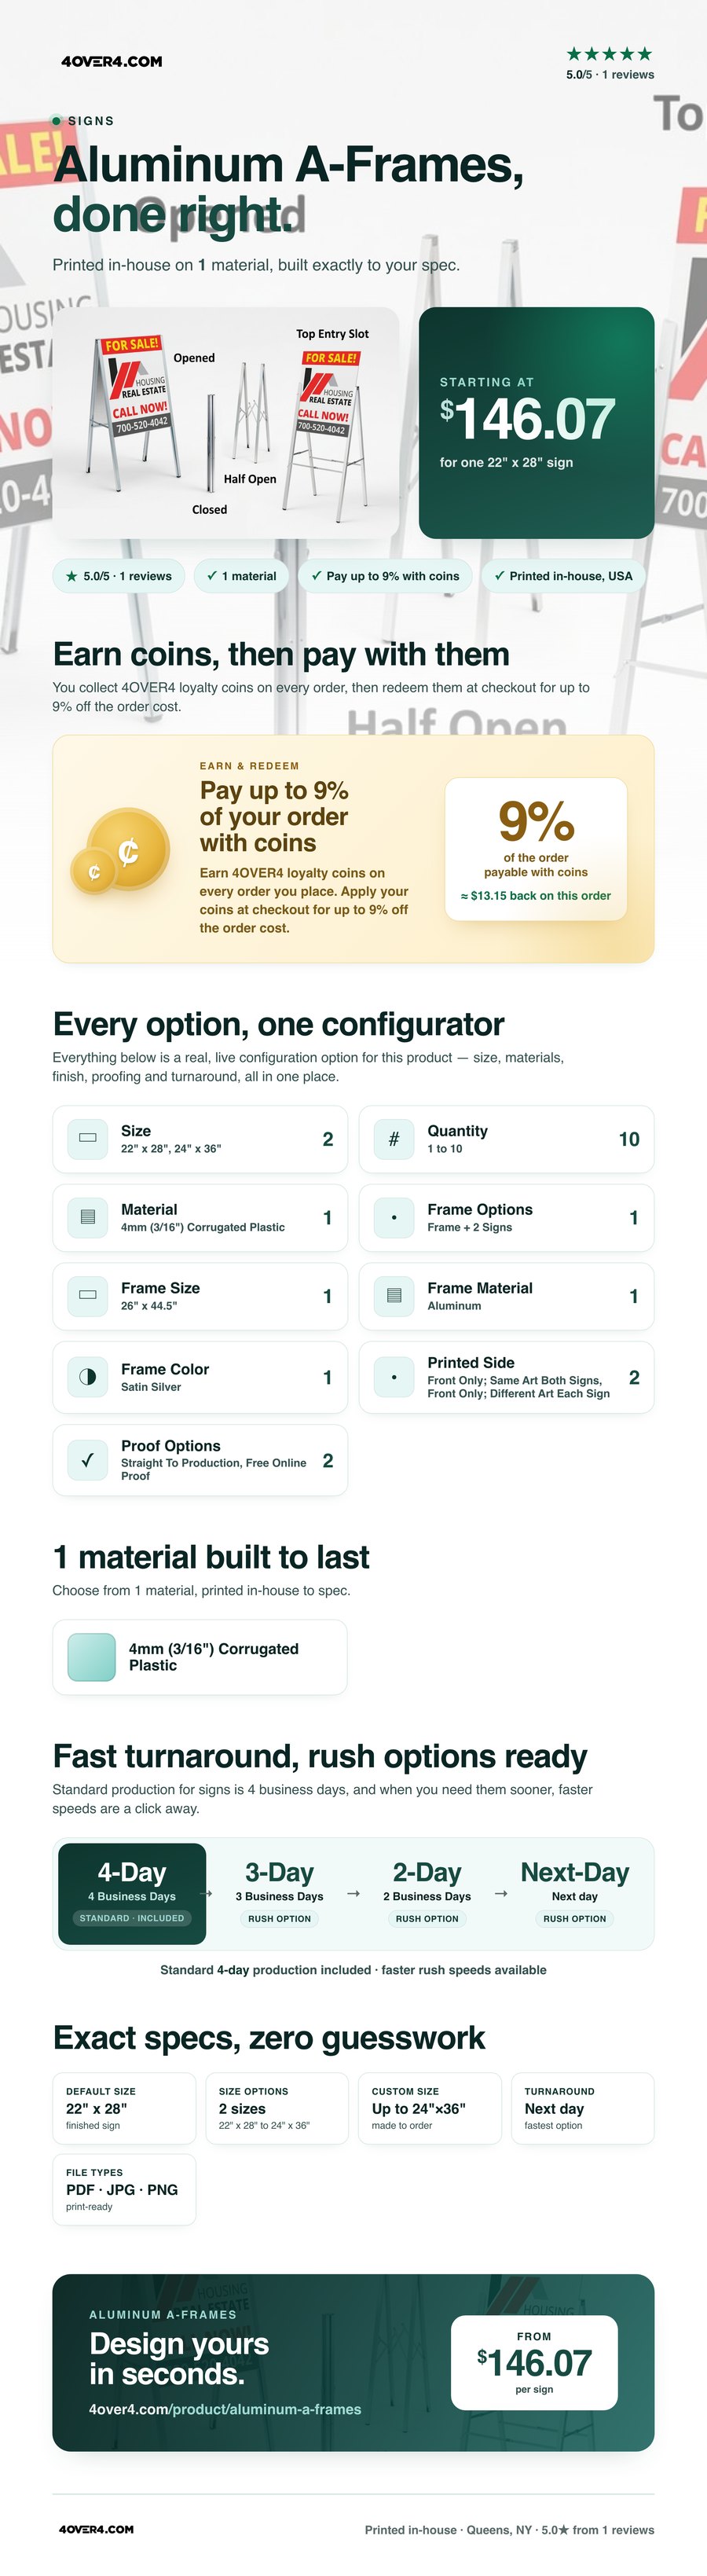Viewport: 707px width, 2576px height.
Task: Click the 'From $146.07 per sign' price box
Action: tap(534, 2362)
